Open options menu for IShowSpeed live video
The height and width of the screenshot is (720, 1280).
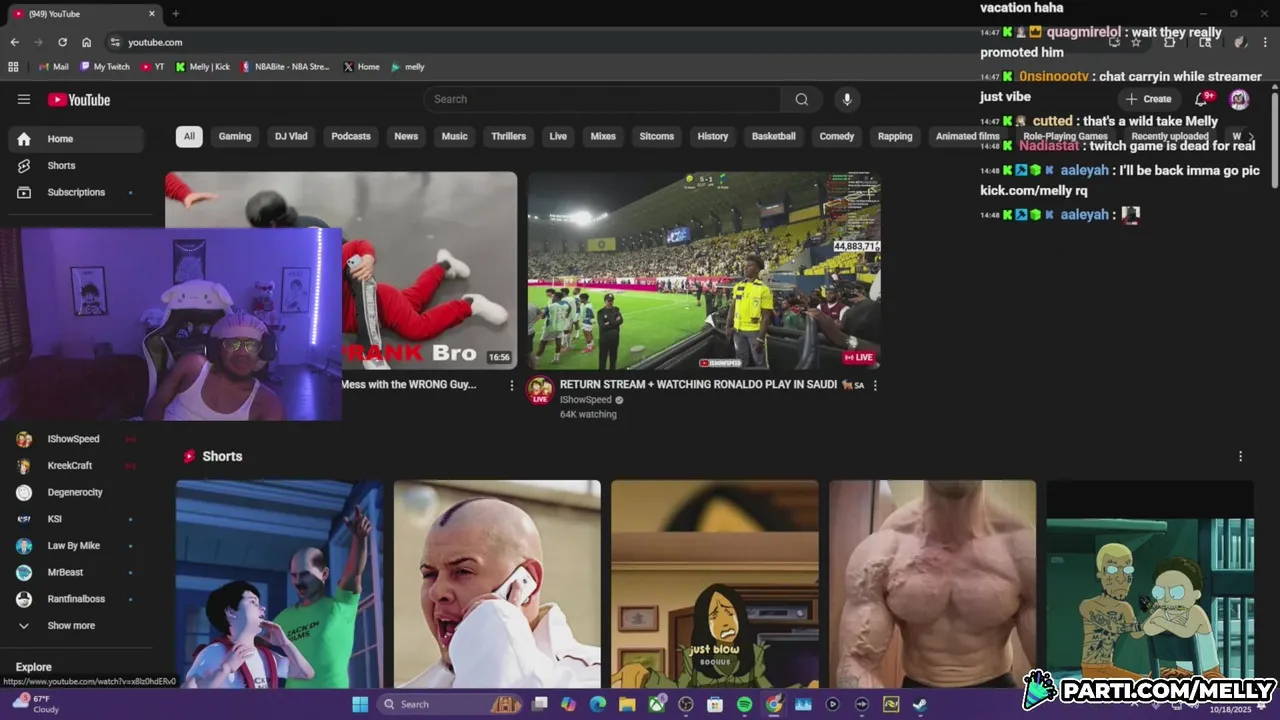point(875,385)
